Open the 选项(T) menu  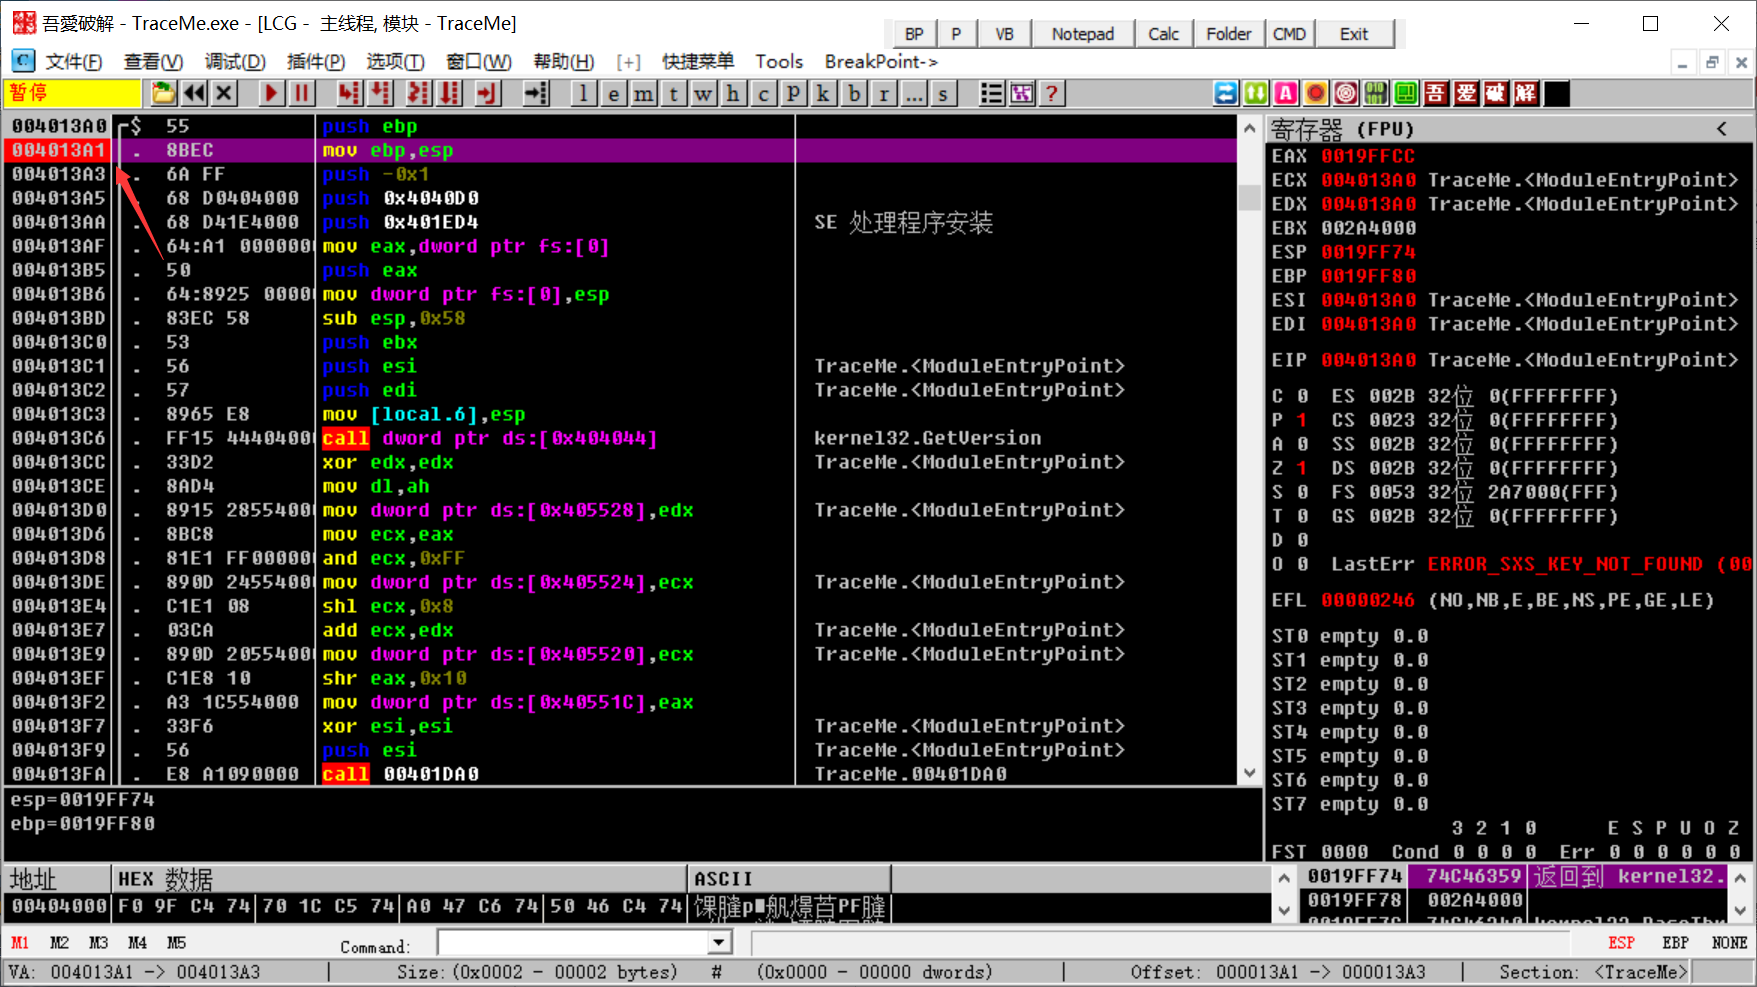click(x=395, y=62)
